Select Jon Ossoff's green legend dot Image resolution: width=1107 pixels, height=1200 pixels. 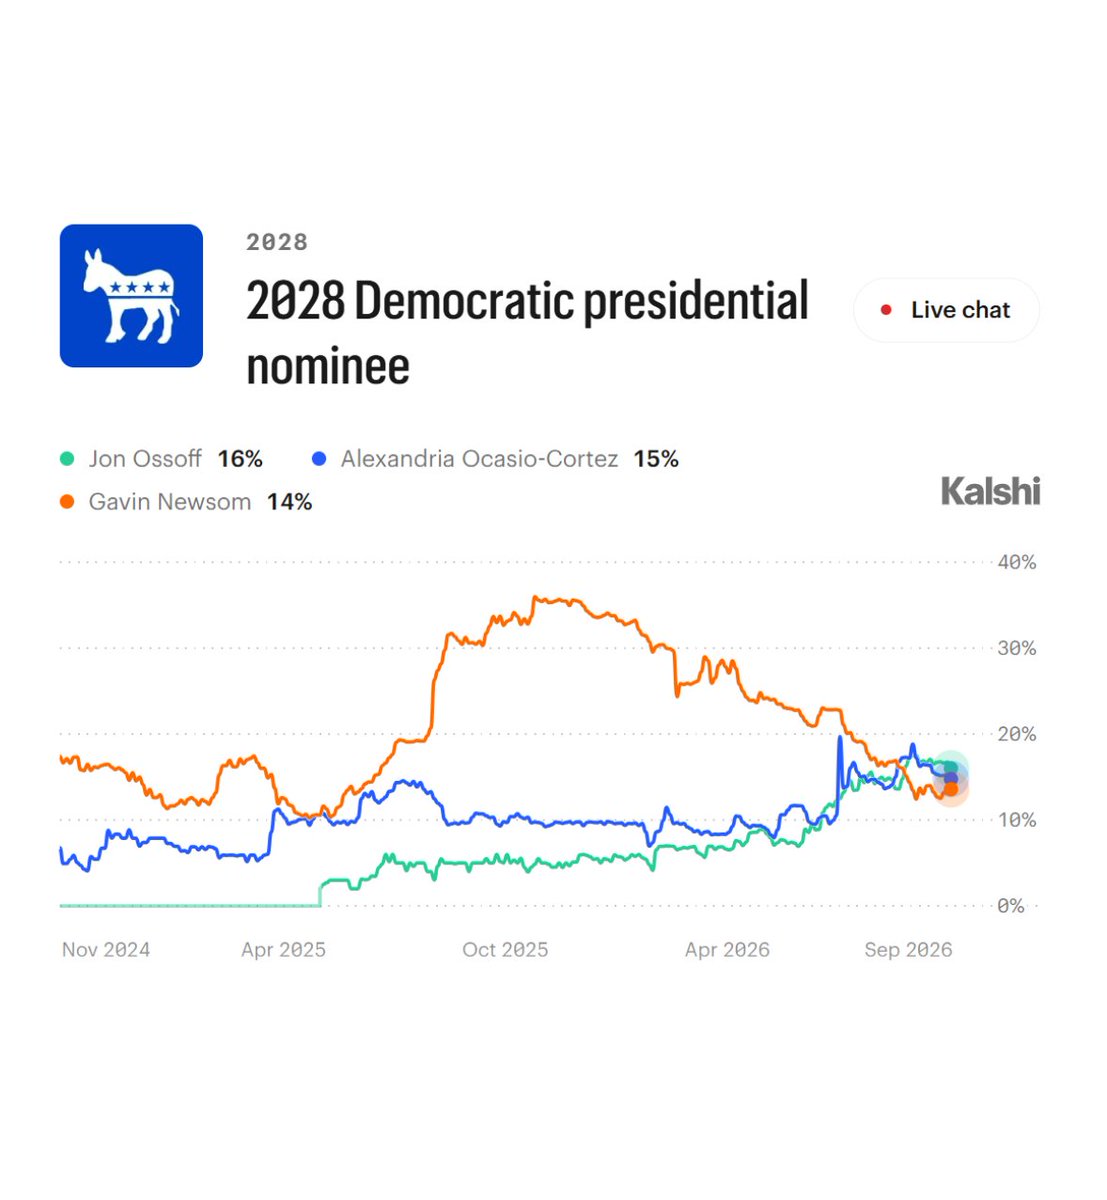(x=67, y=459)
